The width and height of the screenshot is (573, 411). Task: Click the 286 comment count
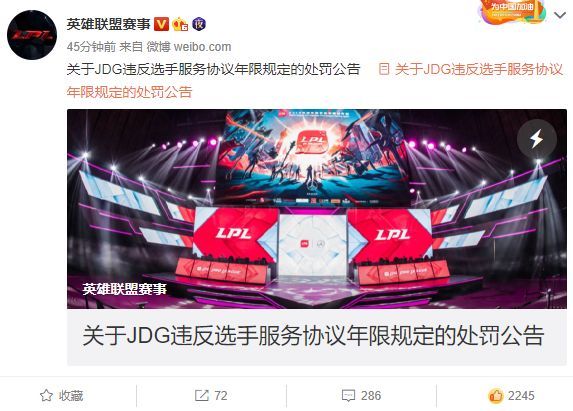[371, 396]
